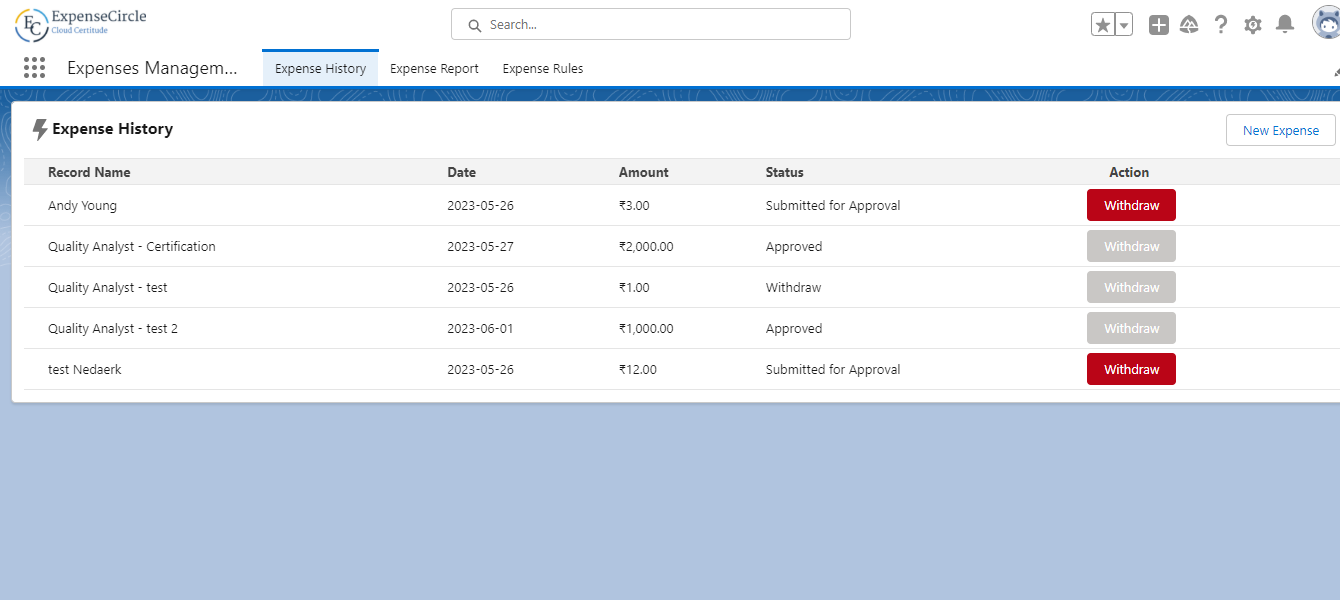The width and height of the screenshot is (1340, 600).
Task: Click the New Expense button
Action: pos(1280,130)
